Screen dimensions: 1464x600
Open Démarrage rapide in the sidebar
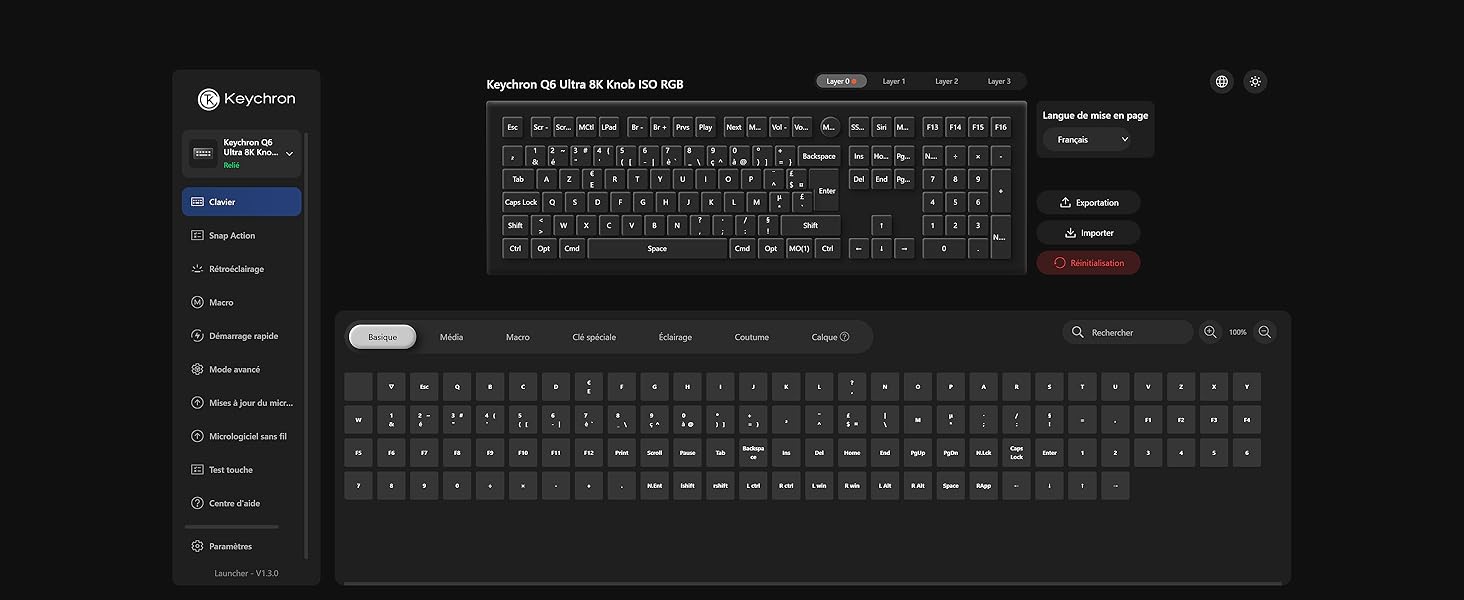241,336
